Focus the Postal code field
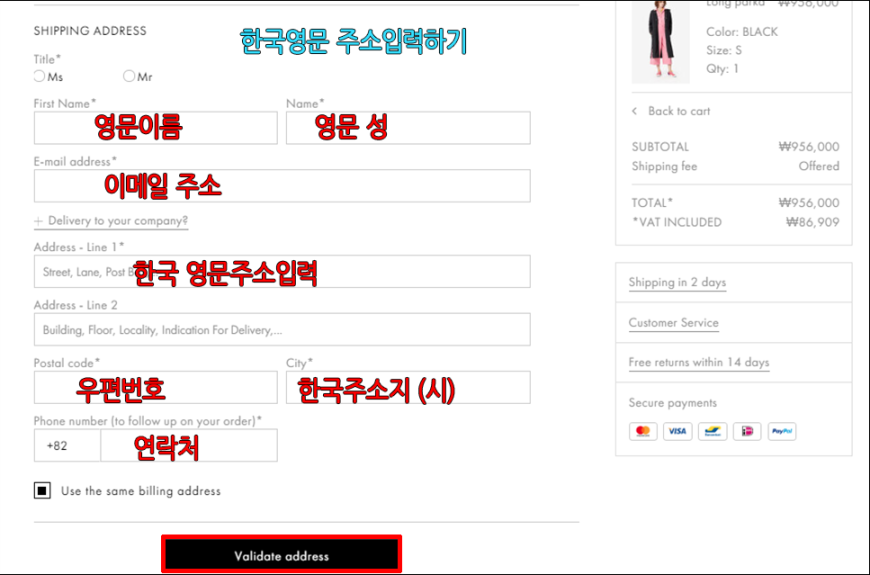Screen dimensions: 870x575 (155, 387)
